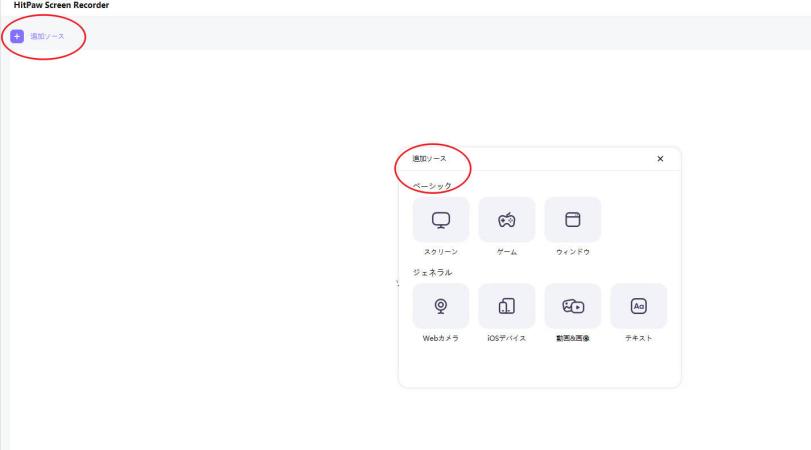
Task: Add a Webカメラ source via webcam icon
Action: tap(441, 306)
